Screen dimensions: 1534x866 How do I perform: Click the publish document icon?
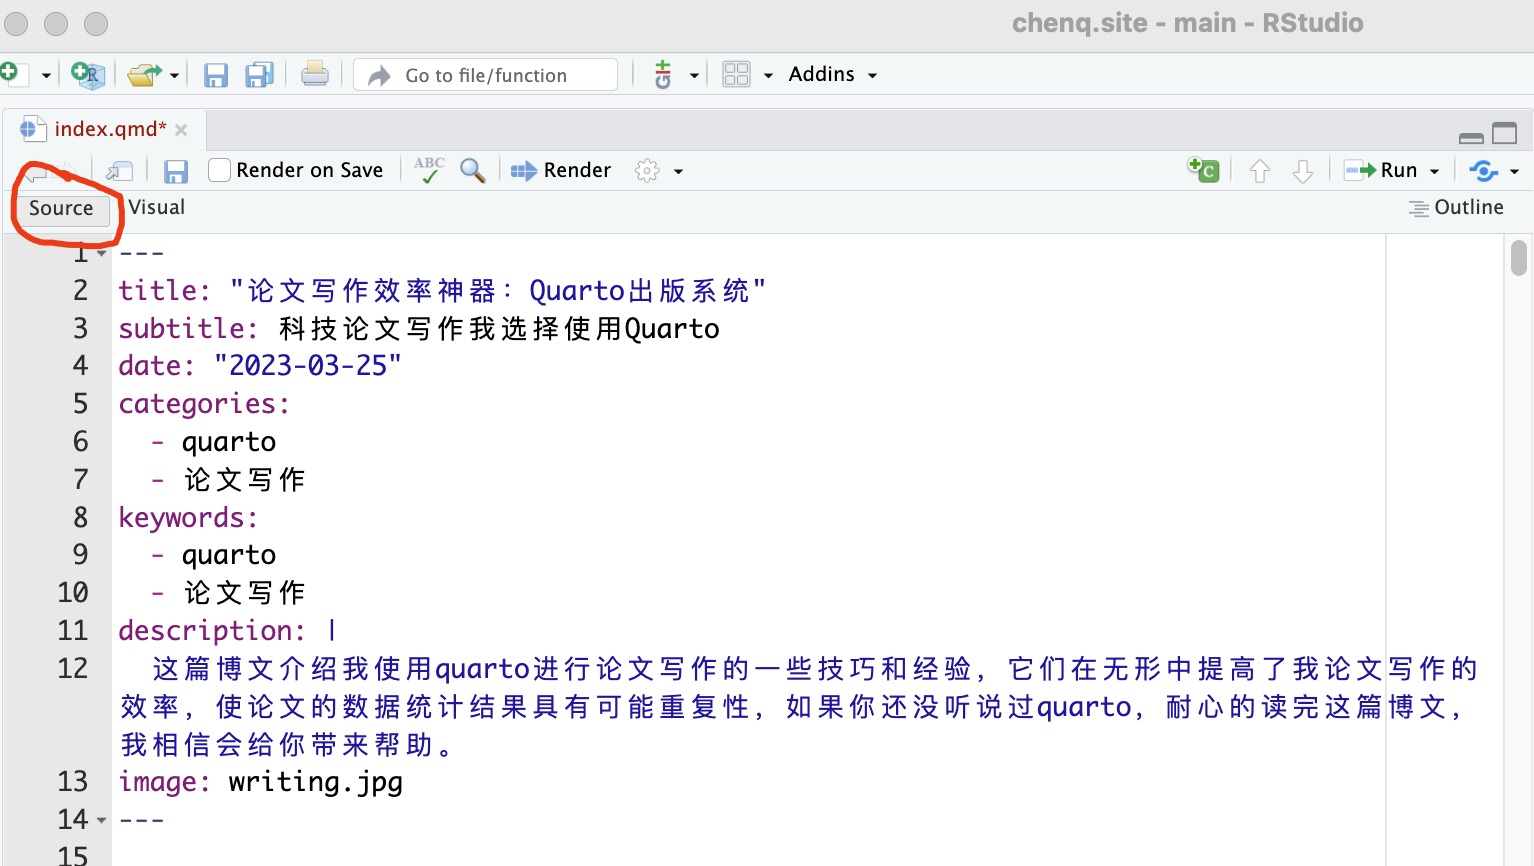pyautogui.click(x=1484, y=171)
